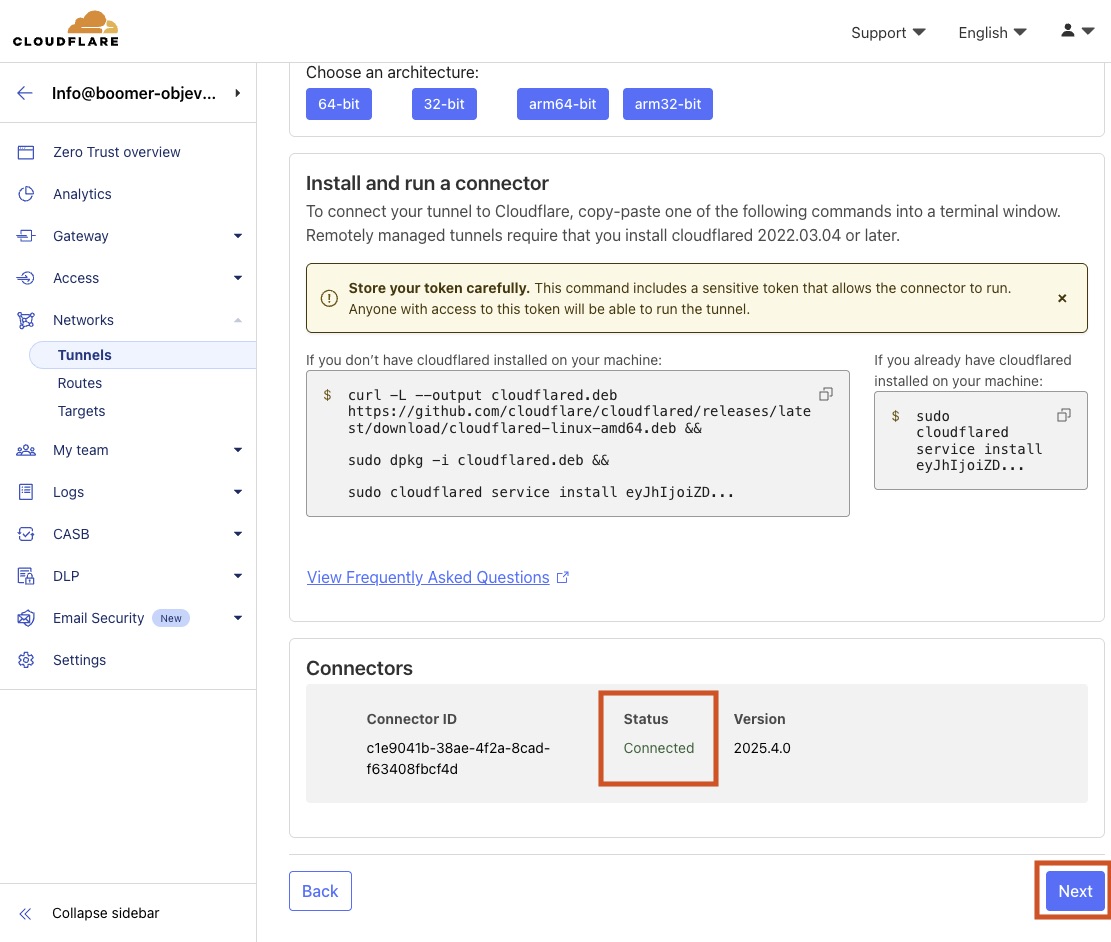Open the Support dropdown
The width and height of the screenshot is (1111, 942).
coord(887,32)
